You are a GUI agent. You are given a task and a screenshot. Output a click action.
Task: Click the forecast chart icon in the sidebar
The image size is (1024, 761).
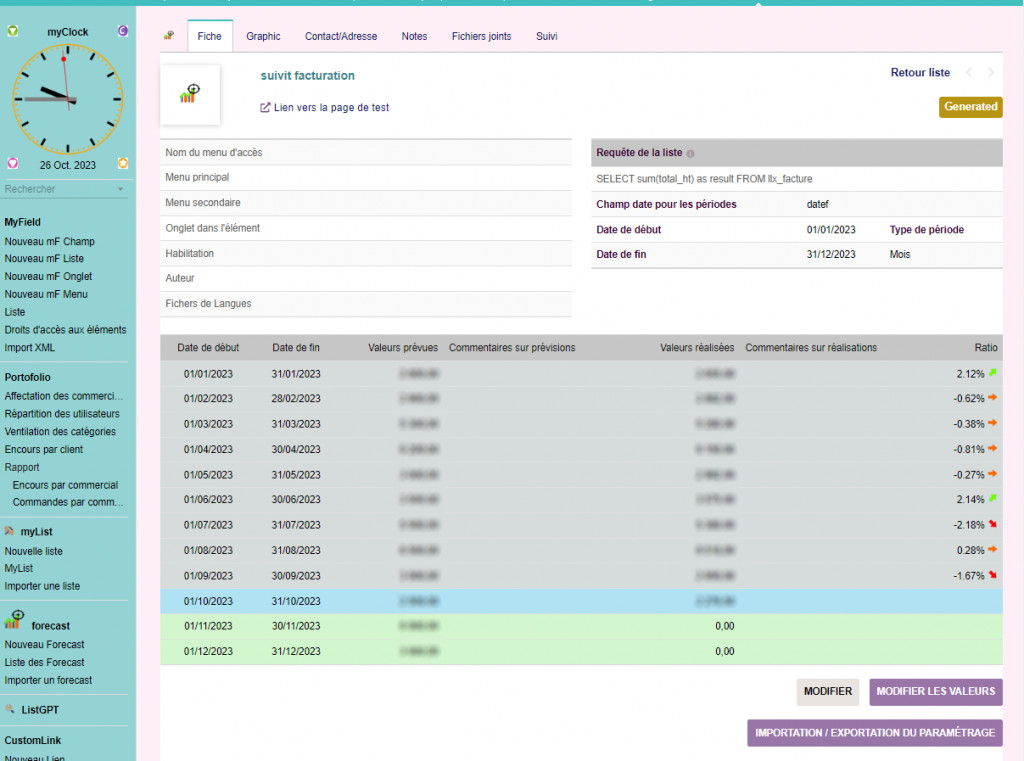(14, 620)
